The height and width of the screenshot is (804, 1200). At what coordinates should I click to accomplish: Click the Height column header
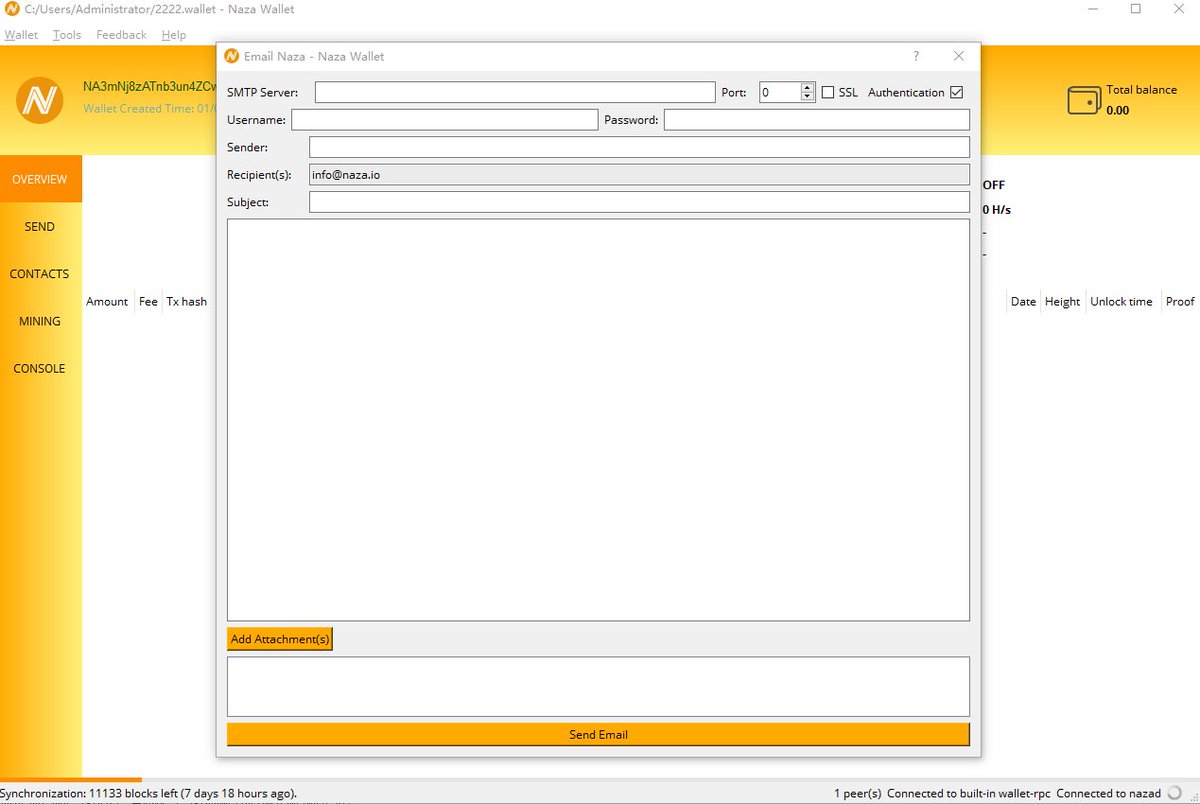(1062, 301)
